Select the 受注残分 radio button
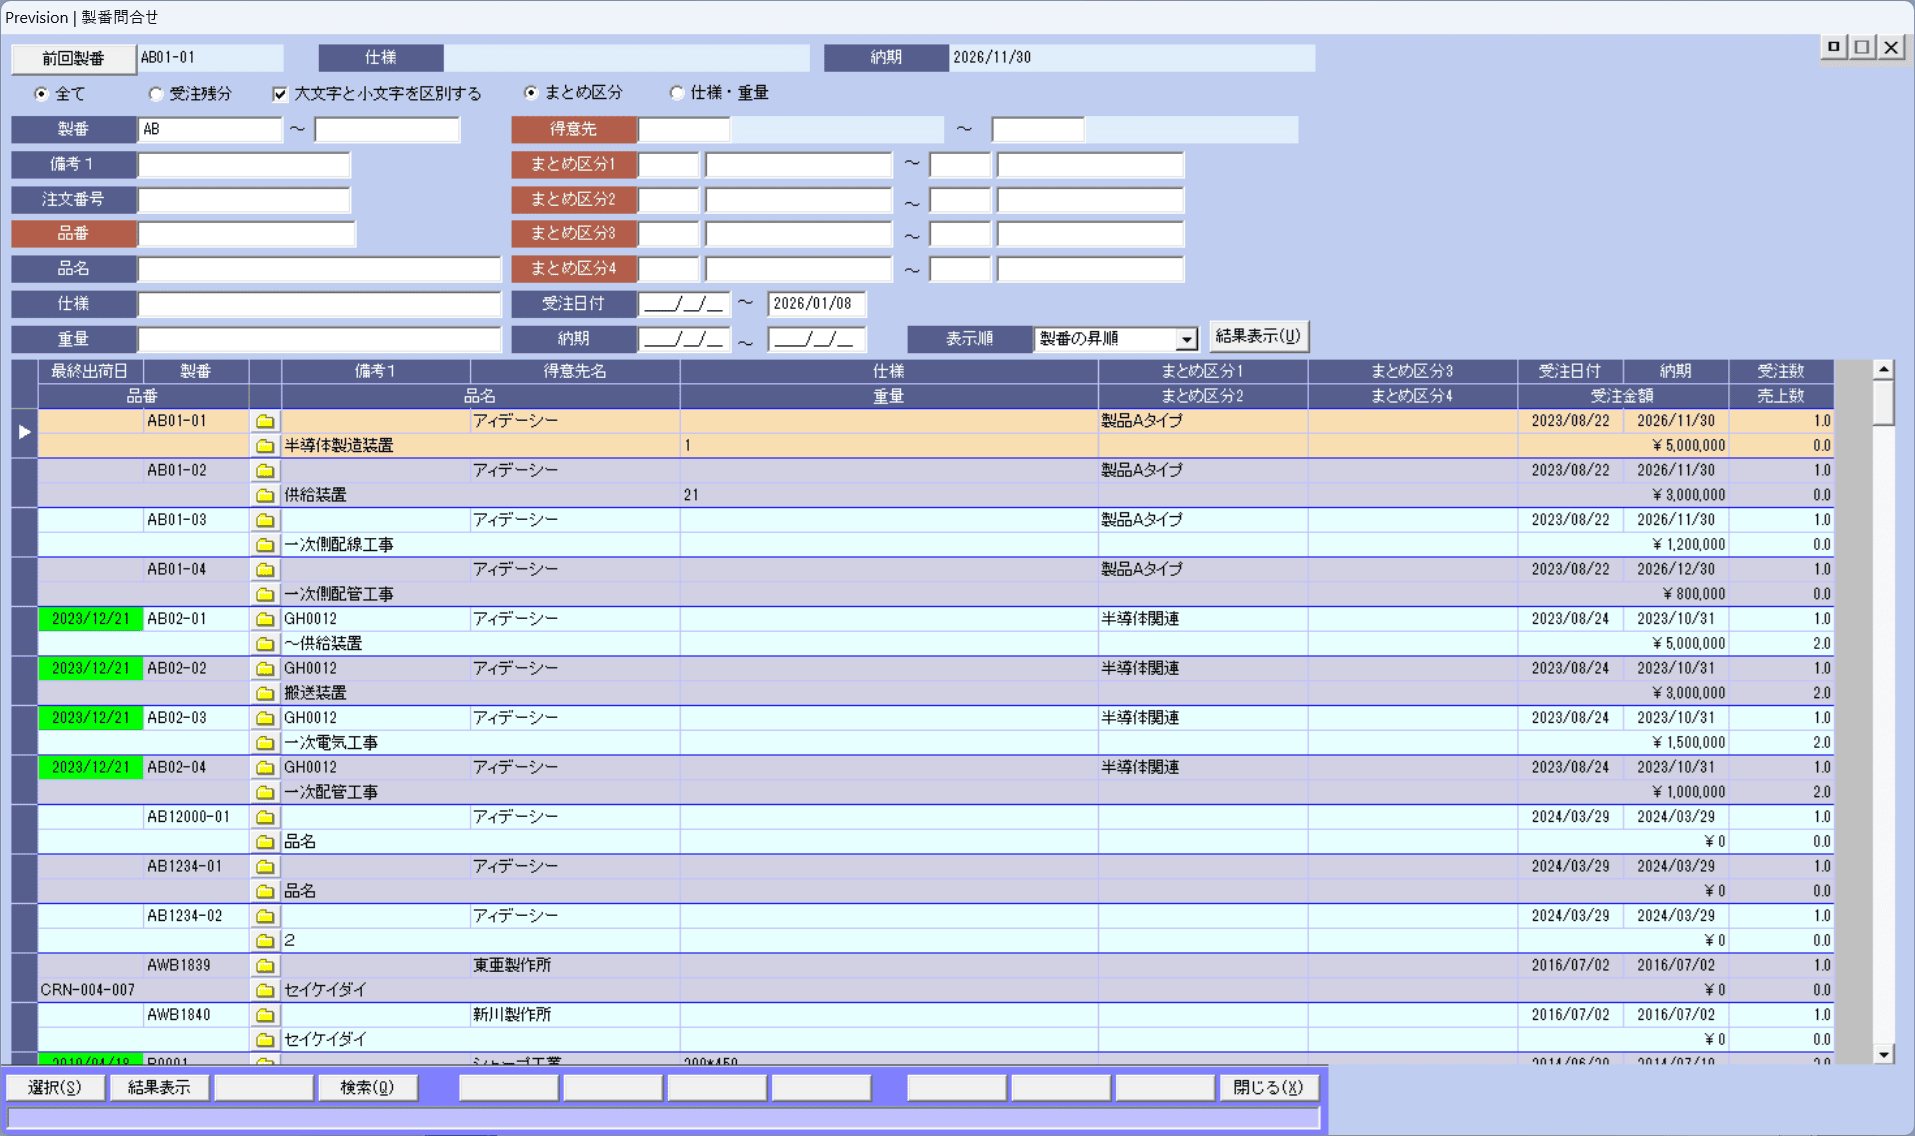The image size is (1915, 1136). 156,94
